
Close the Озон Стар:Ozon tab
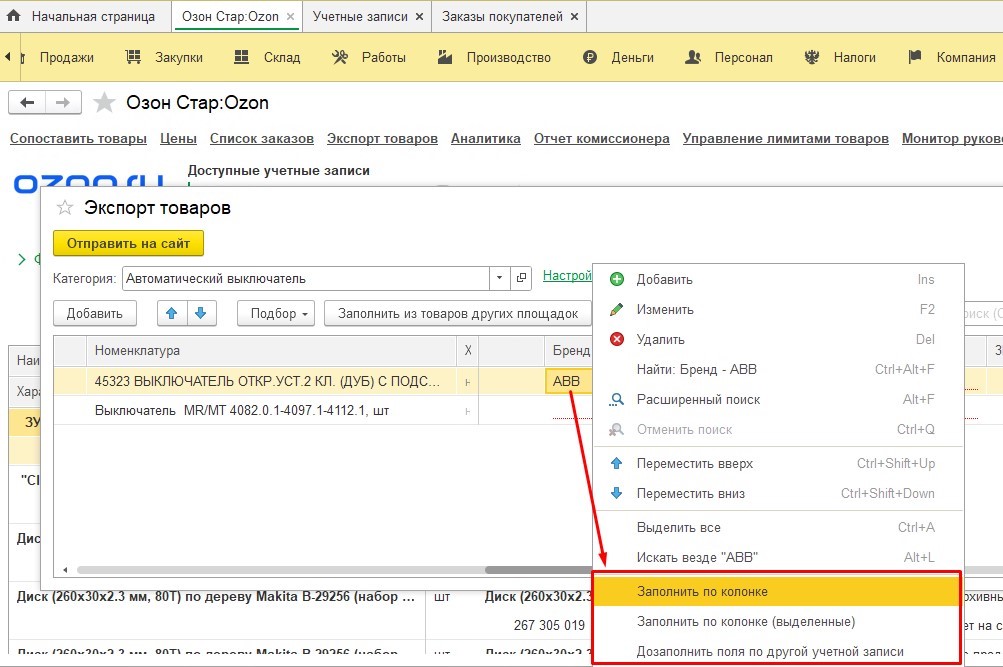coord(290,17)
